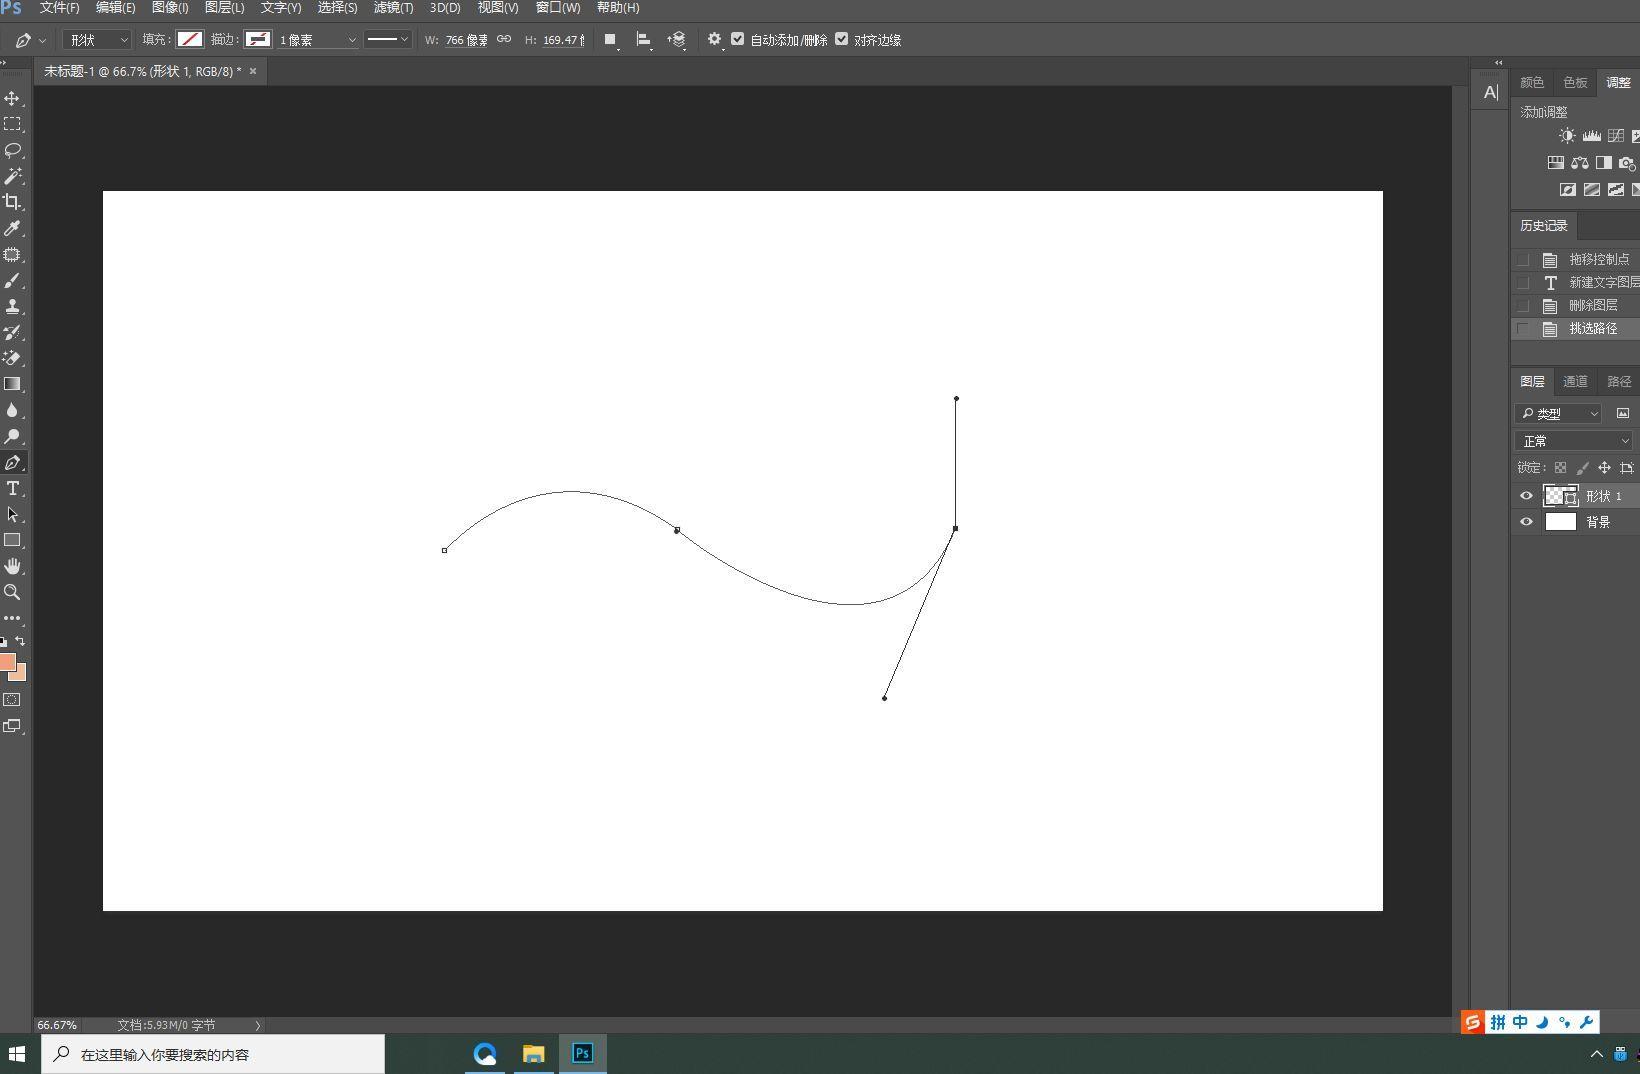
Task: Collapse the right panels double arrow
Action: click(x=1498, y=63)
